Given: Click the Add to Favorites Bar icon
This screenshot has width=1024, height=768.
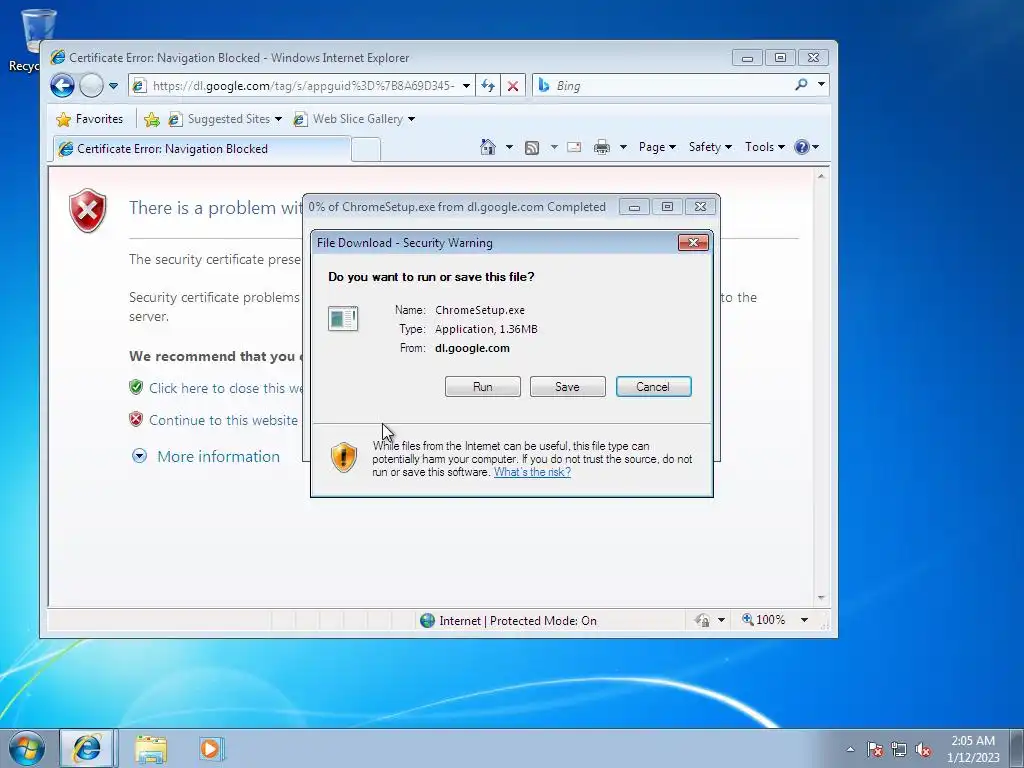Looking at the screenshot, I should pyautogui.click(x=152, y=119).
